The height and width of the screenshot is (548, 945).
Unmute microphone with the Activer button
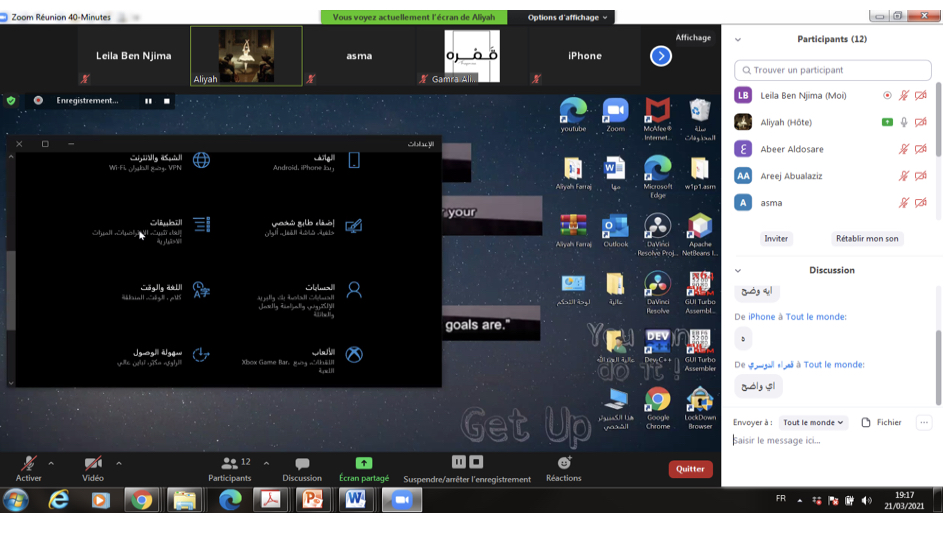[x=29, y=464]
